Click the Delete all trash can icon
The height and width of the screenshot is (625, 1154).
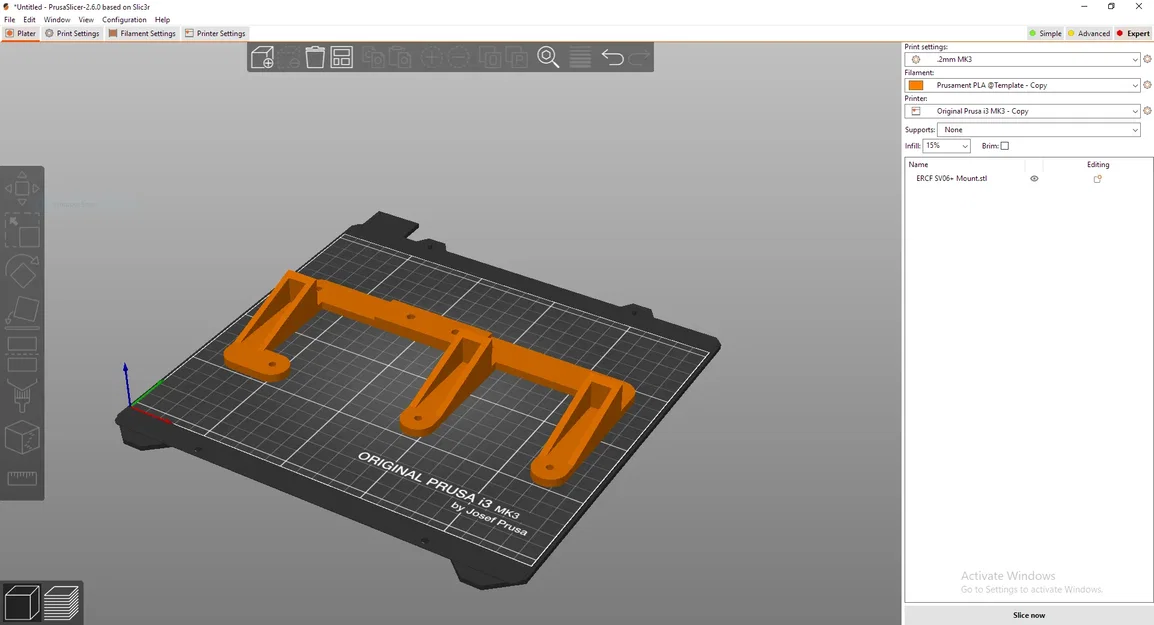[x=315, y=57]
